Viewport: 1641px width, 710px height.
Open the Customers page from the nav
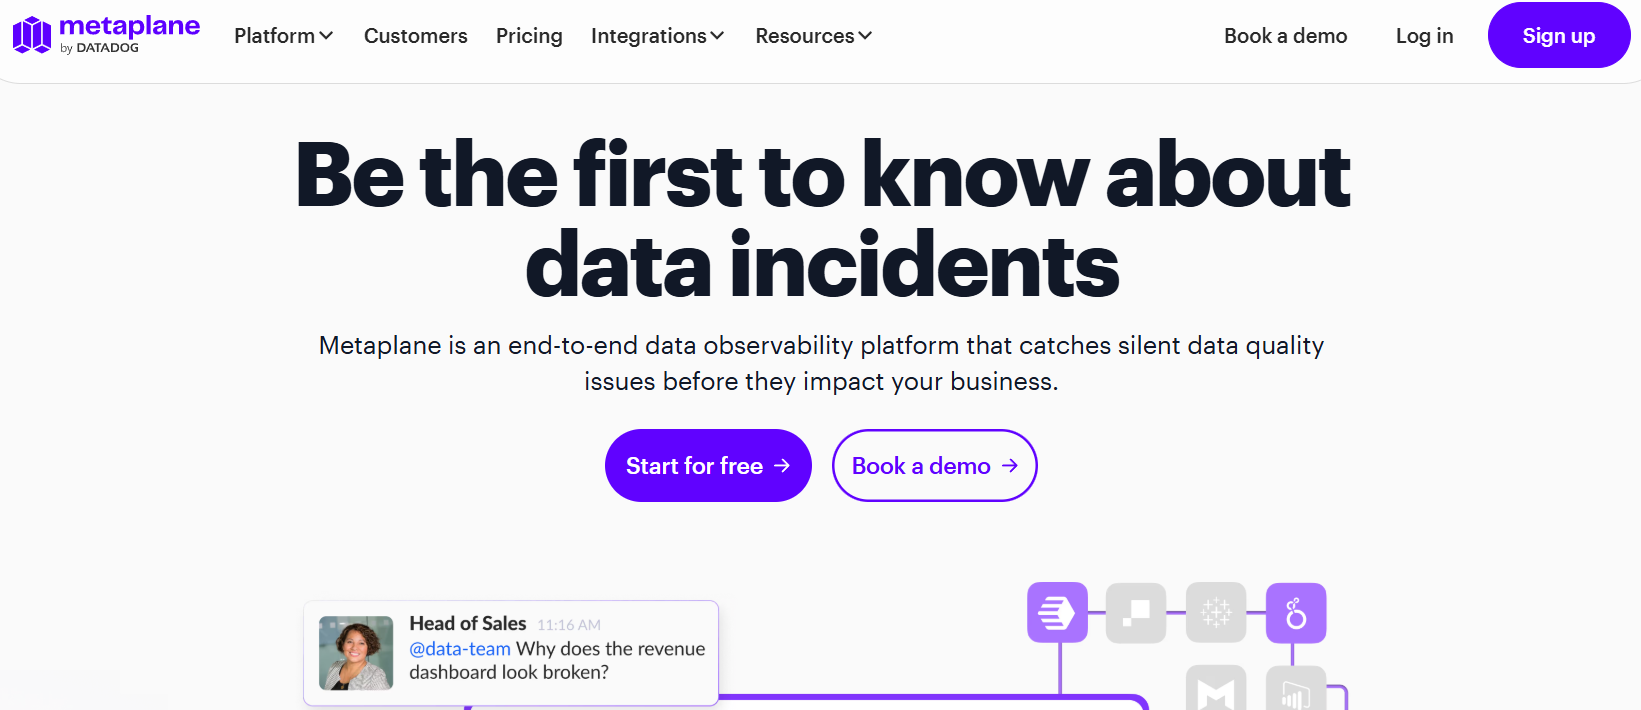(415, 36)
